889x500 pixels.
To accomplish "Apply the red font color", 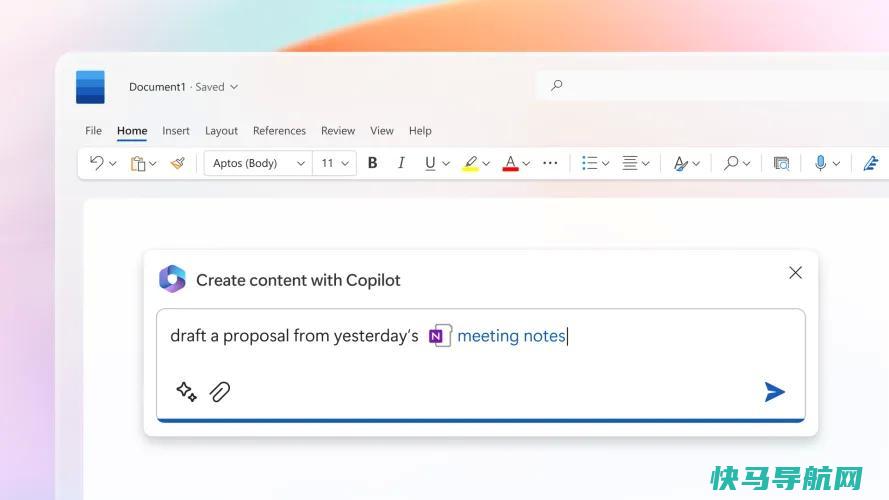I will coord(510,163).
